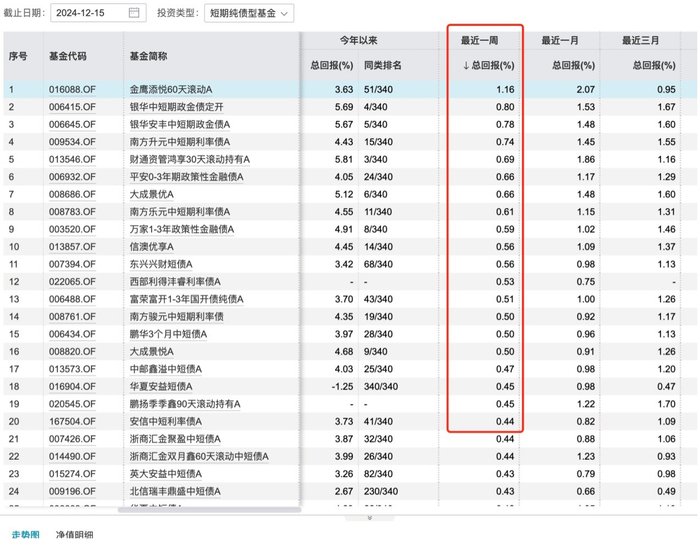Open fund code 008686.OF
Viewport: 700px width, 540px height.
[x=72, y=195]
